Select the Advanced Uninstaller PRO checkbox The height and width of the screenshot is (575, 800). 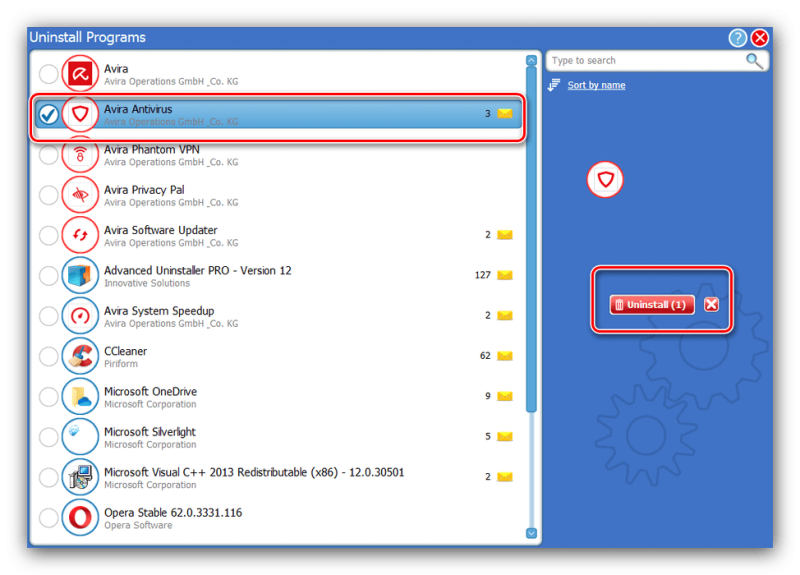point(48,276)
